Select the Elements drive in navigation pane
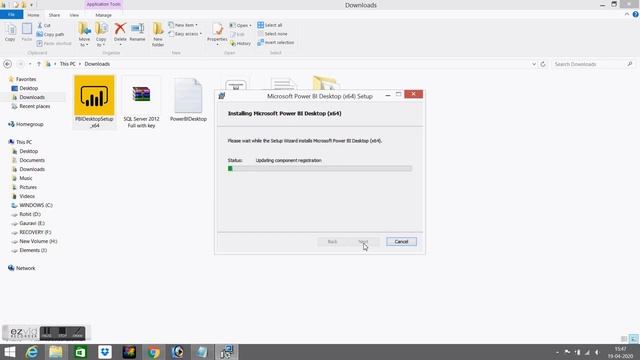The width and height of the screenshot is (640, 360). (x=33, y=250)
